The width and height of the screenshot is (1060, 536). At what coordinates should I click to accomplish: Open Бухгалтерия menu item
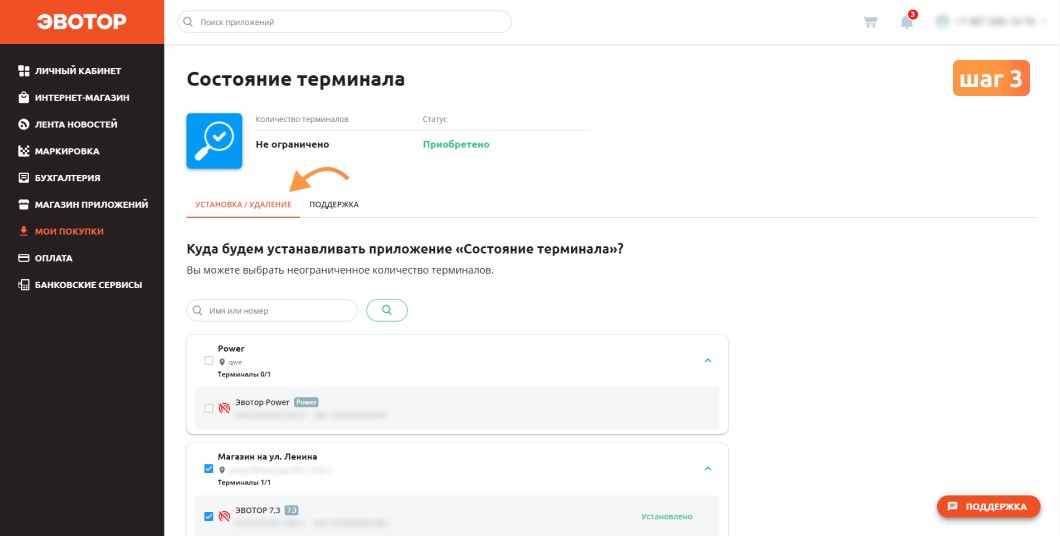click(x=68, y=178)
